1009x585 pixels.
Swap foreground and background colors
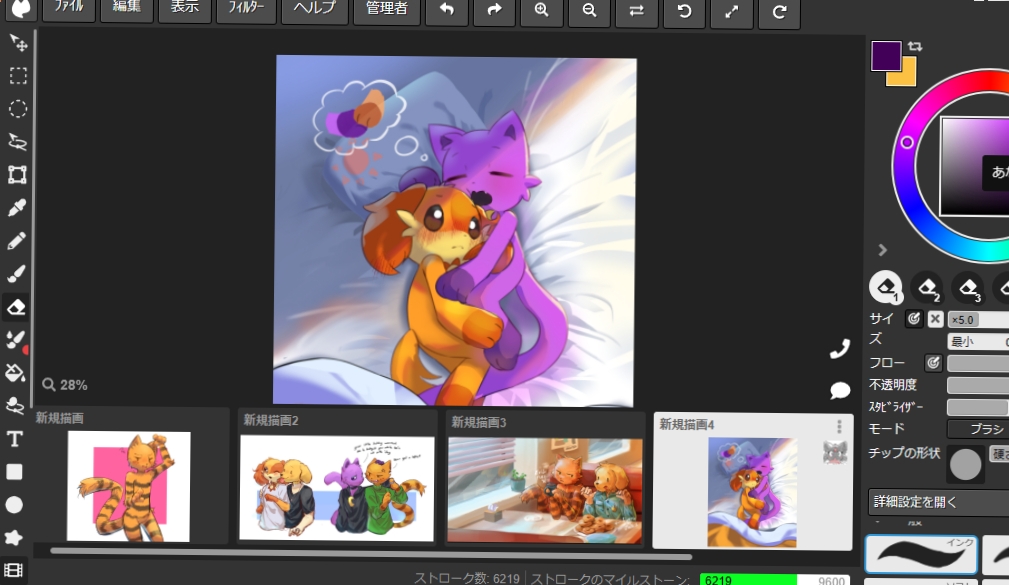pos(915,46)
